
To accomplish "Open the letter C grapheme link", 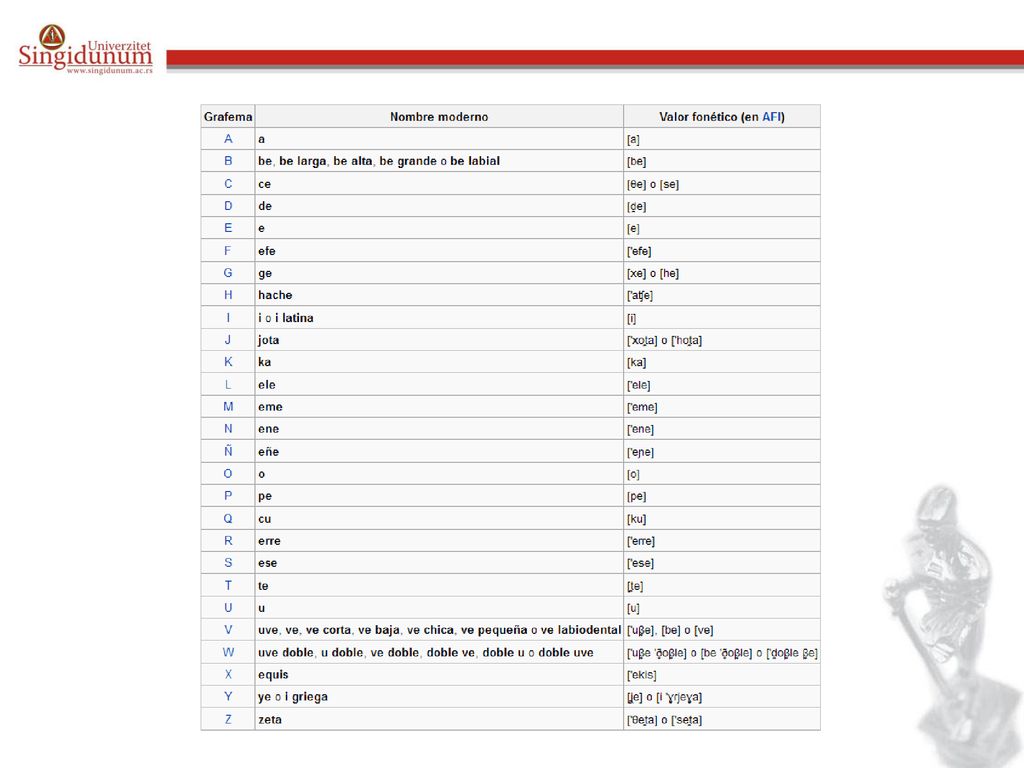I will tap(228, 184).
